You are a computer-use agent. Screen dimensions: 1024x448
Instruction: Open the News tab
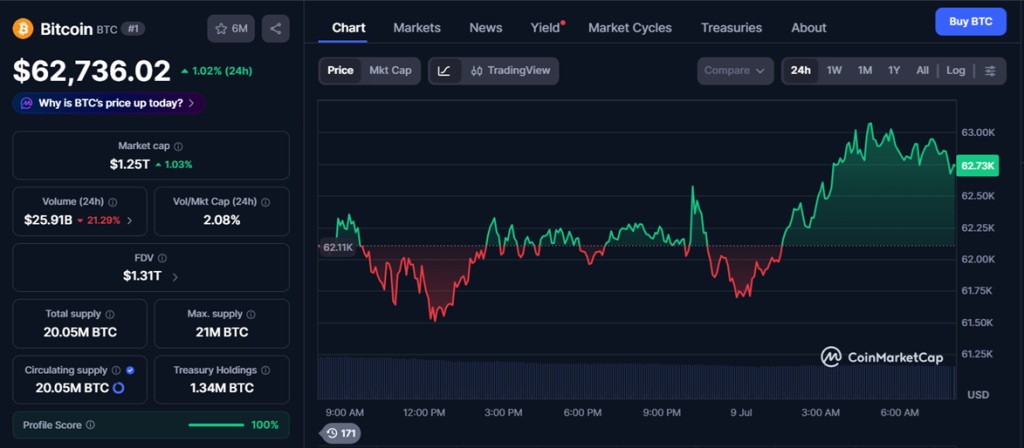click(x=486, y=28)
